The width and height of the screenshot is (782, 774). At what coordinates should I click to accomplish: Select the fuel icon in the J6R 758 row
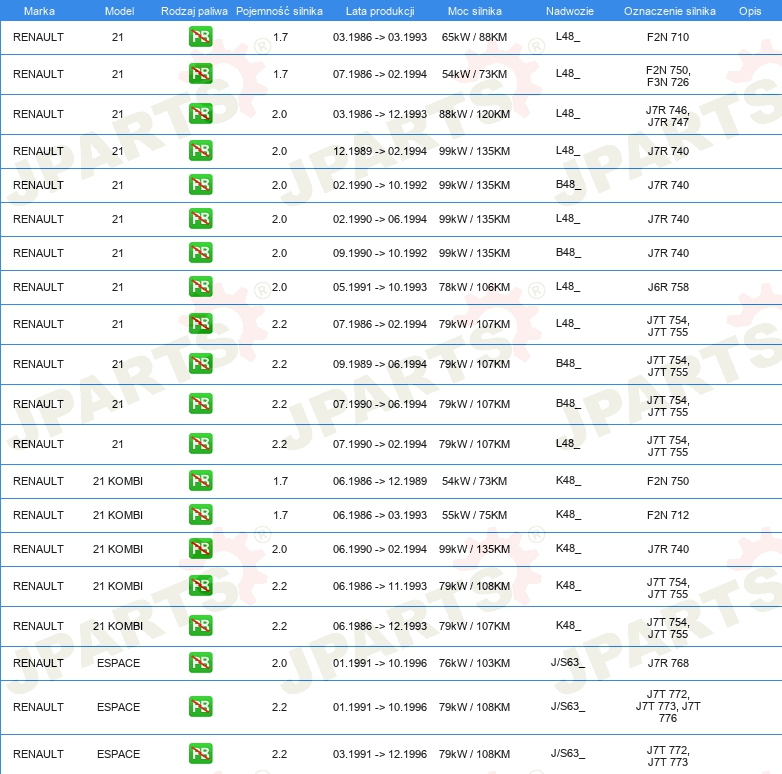click(x=200, y=287)
